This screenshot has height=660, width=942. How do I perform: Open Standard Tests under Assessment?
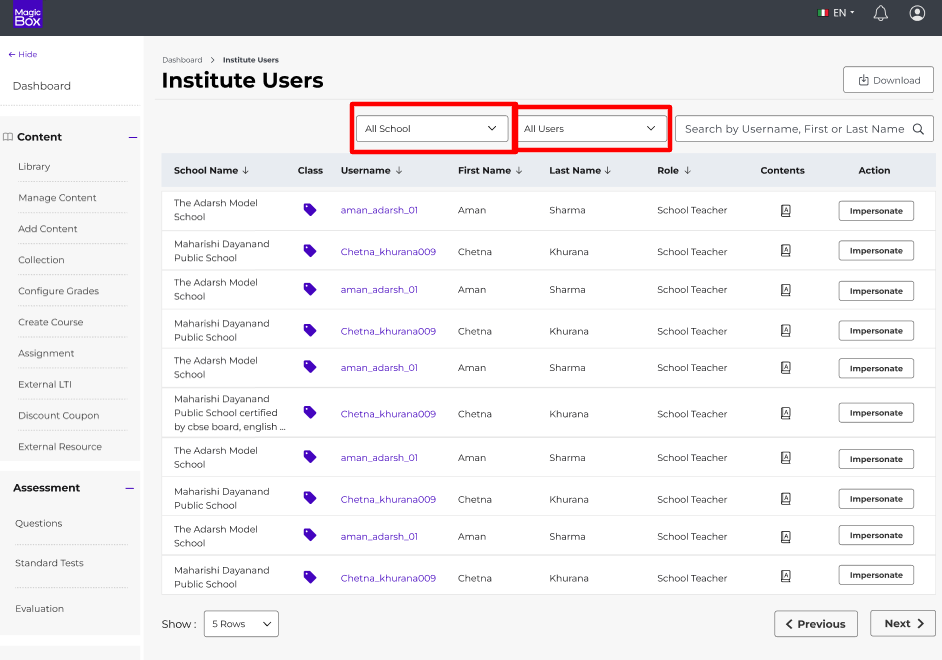coord(49,563)
